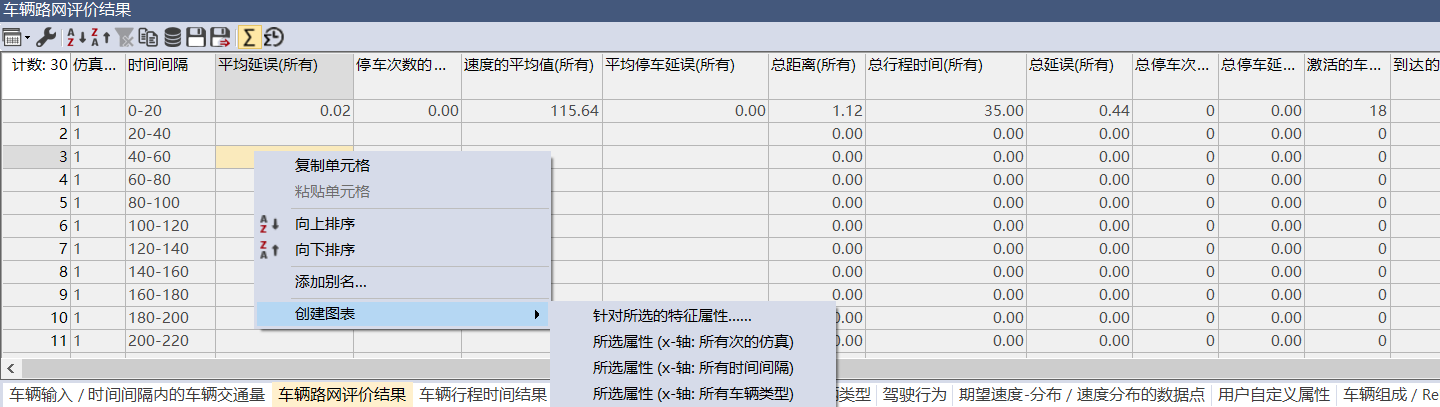This screenshot has width=1440, height=407.
Task: Click the floppy disk save icon
Action: coord(196,38)
